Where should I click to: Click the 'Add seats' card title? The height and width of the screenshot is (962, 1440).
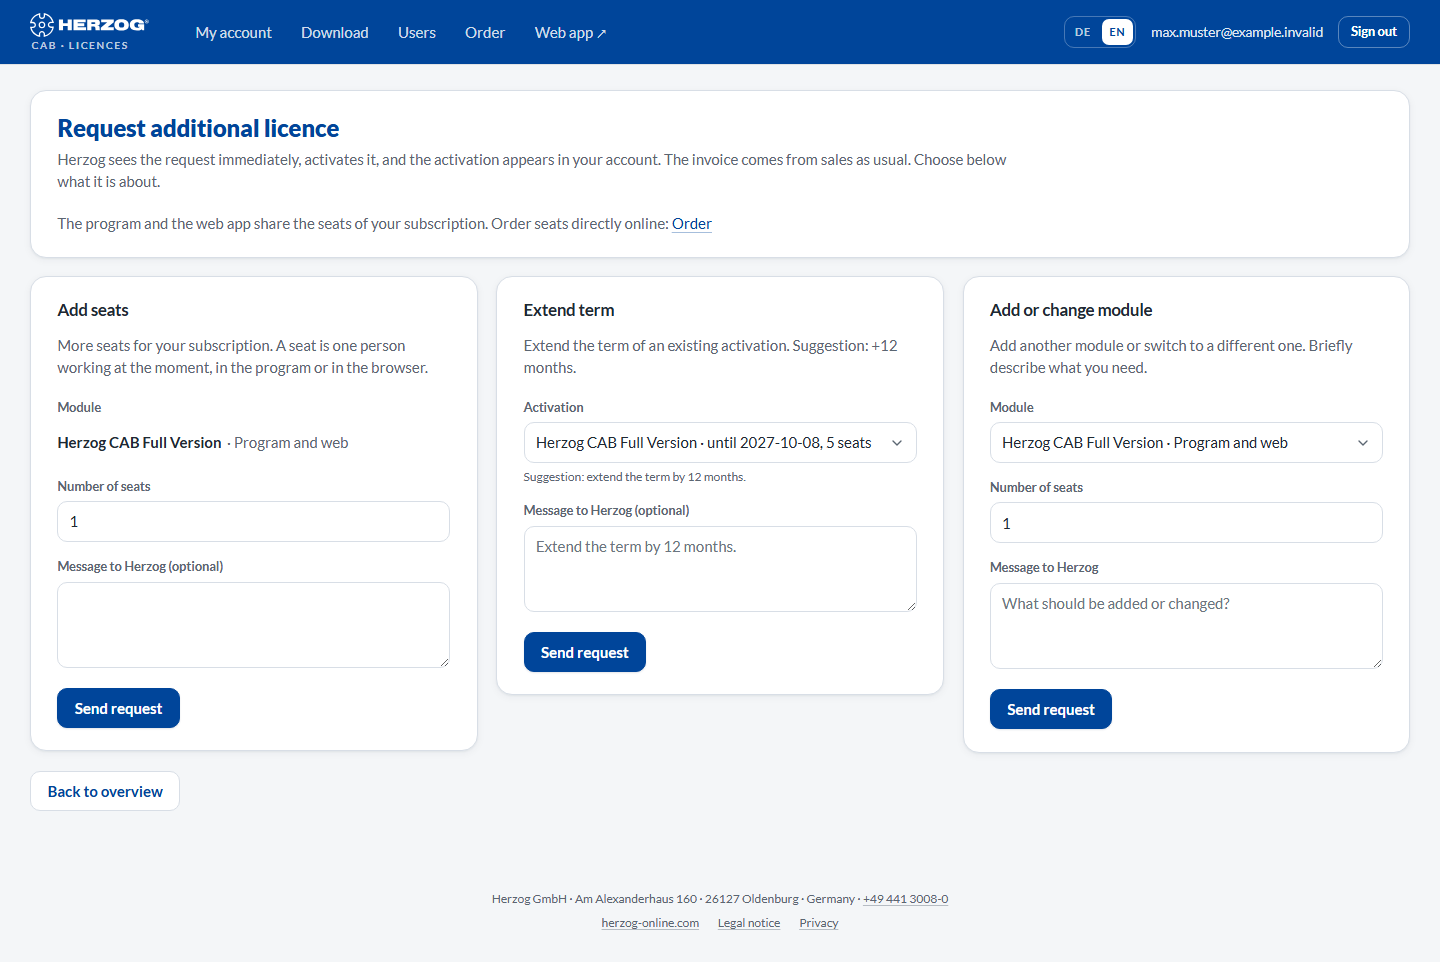pyautogui.click(x=93, y=310)
